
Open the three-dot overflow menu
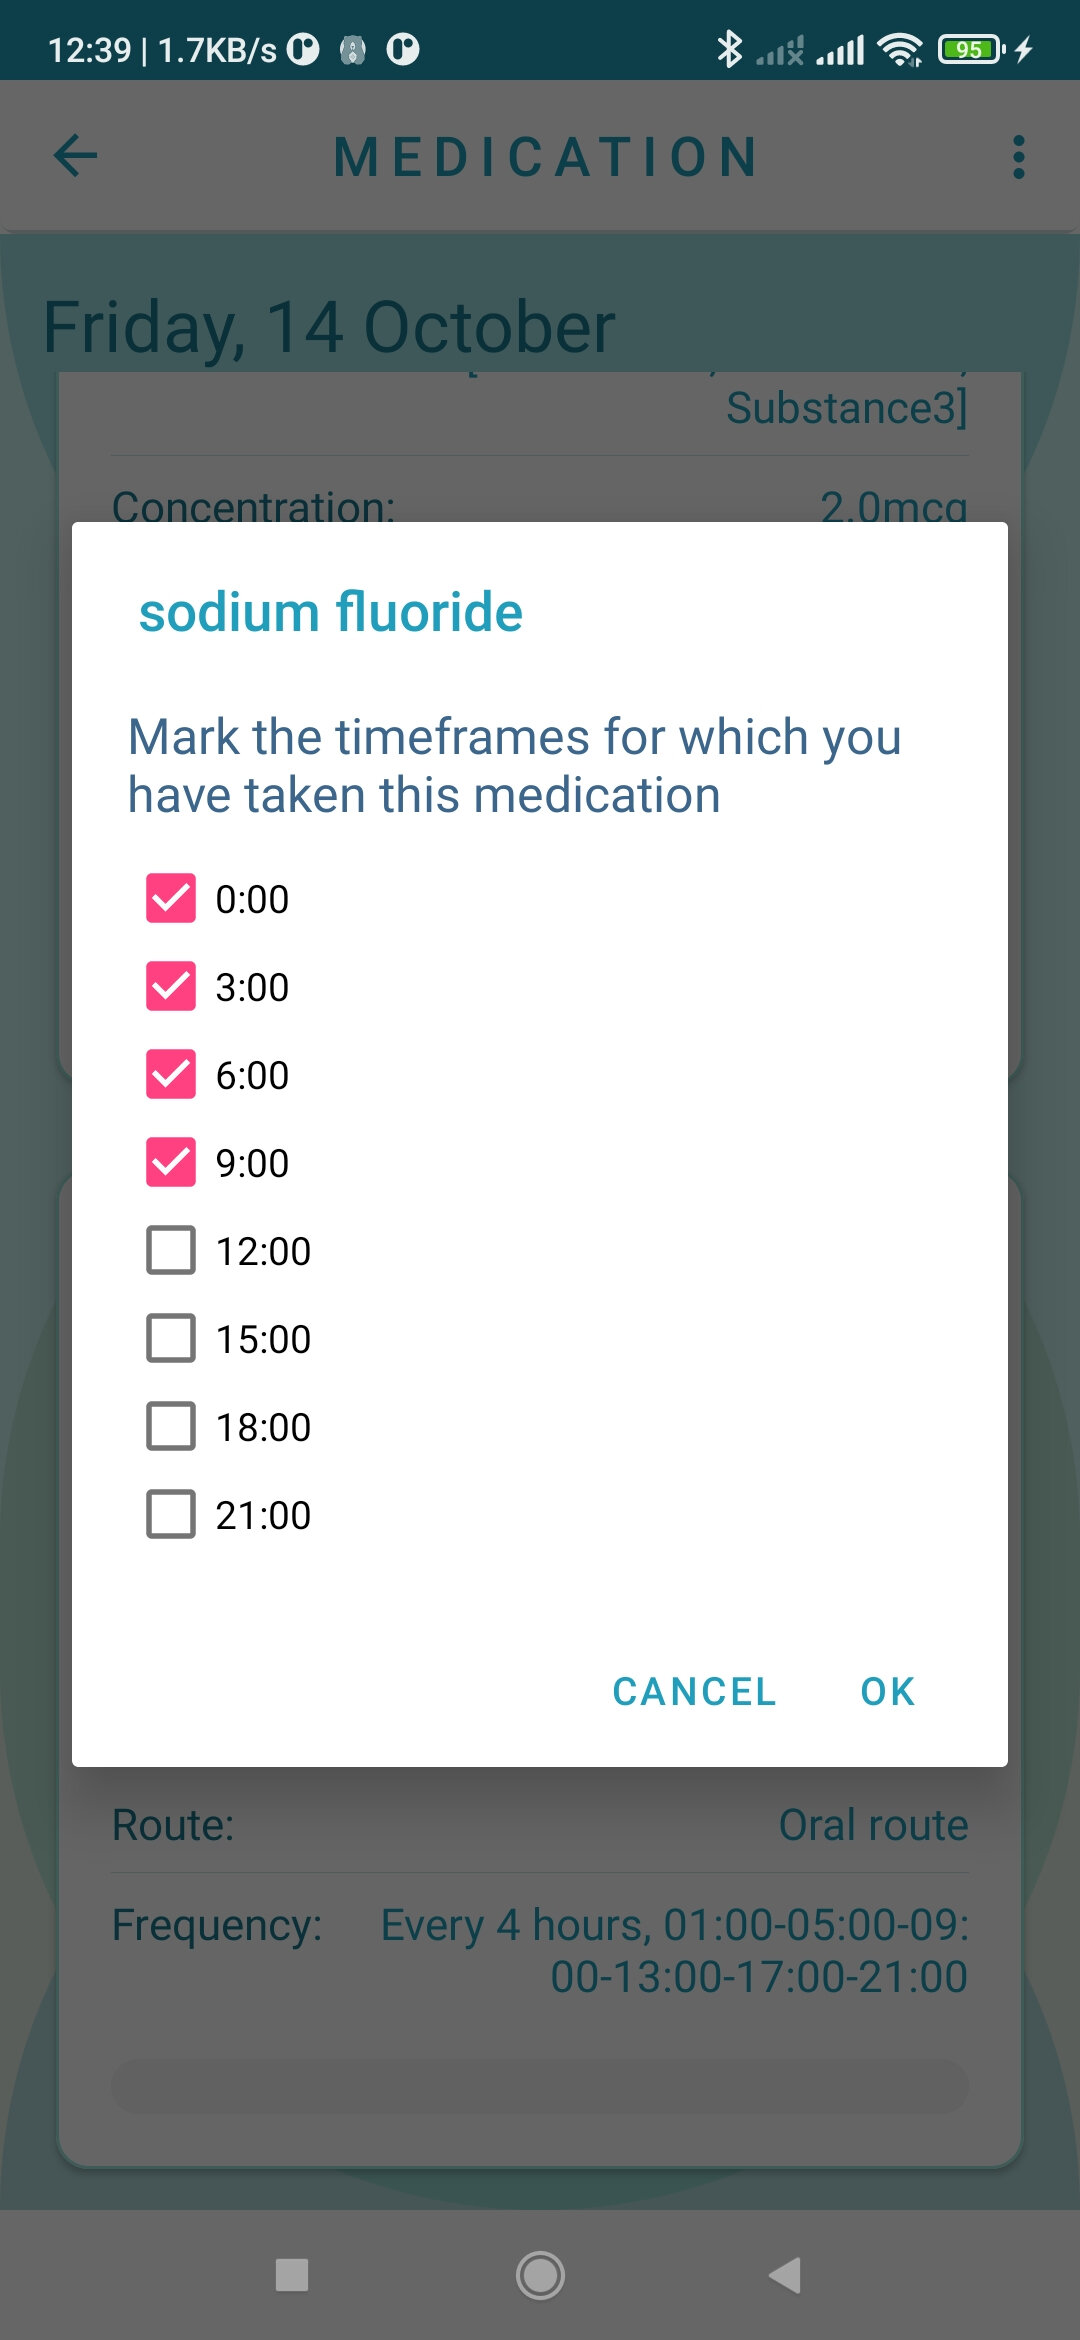pos(1018,157)
